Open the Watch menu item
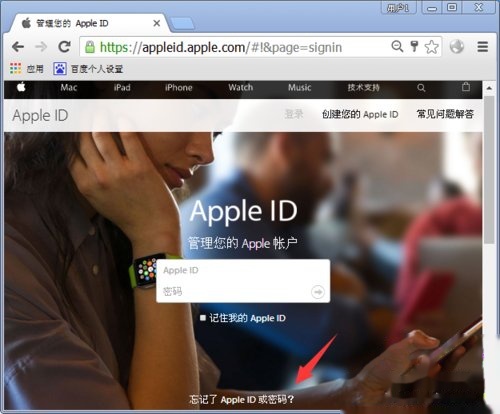Screen dimensions: 500x414 click(x=240, y=88)
